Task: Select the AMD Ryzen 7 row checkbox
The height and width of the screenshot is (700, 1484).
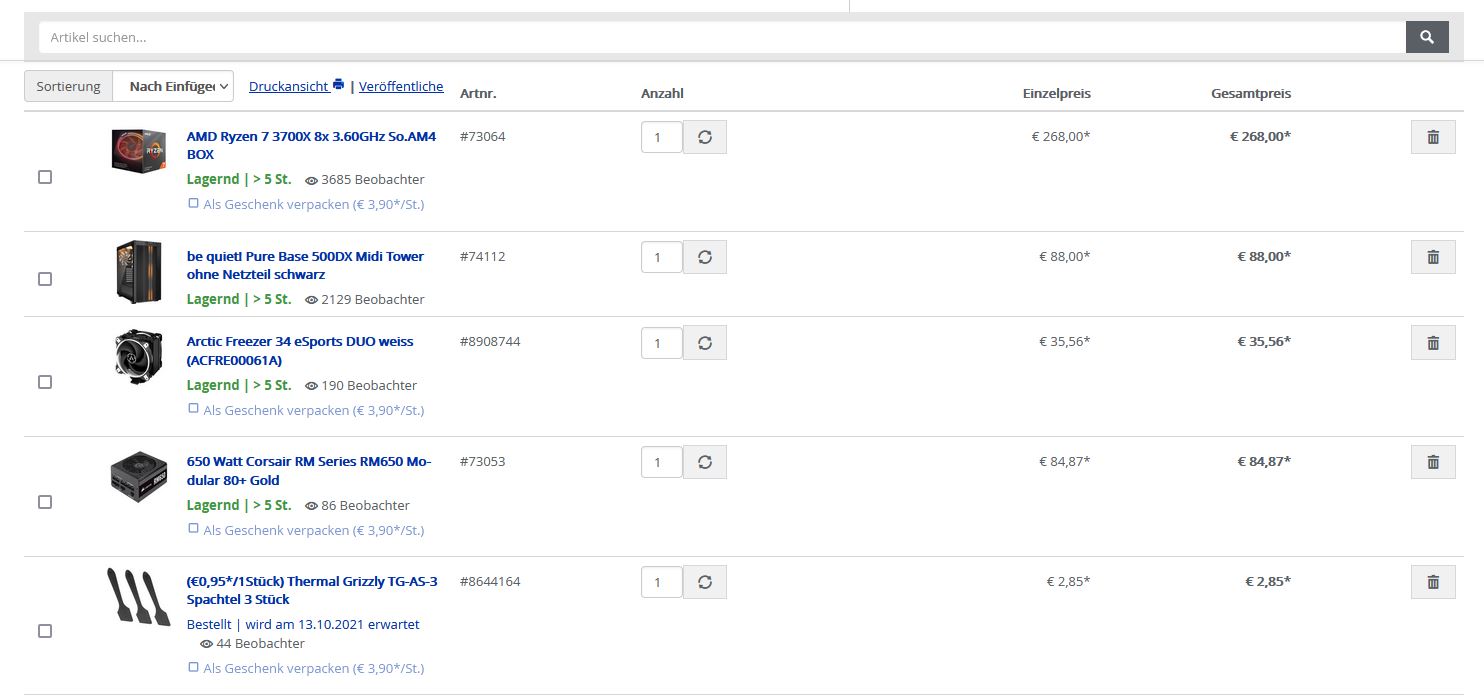Action: (x=45, y=177)
